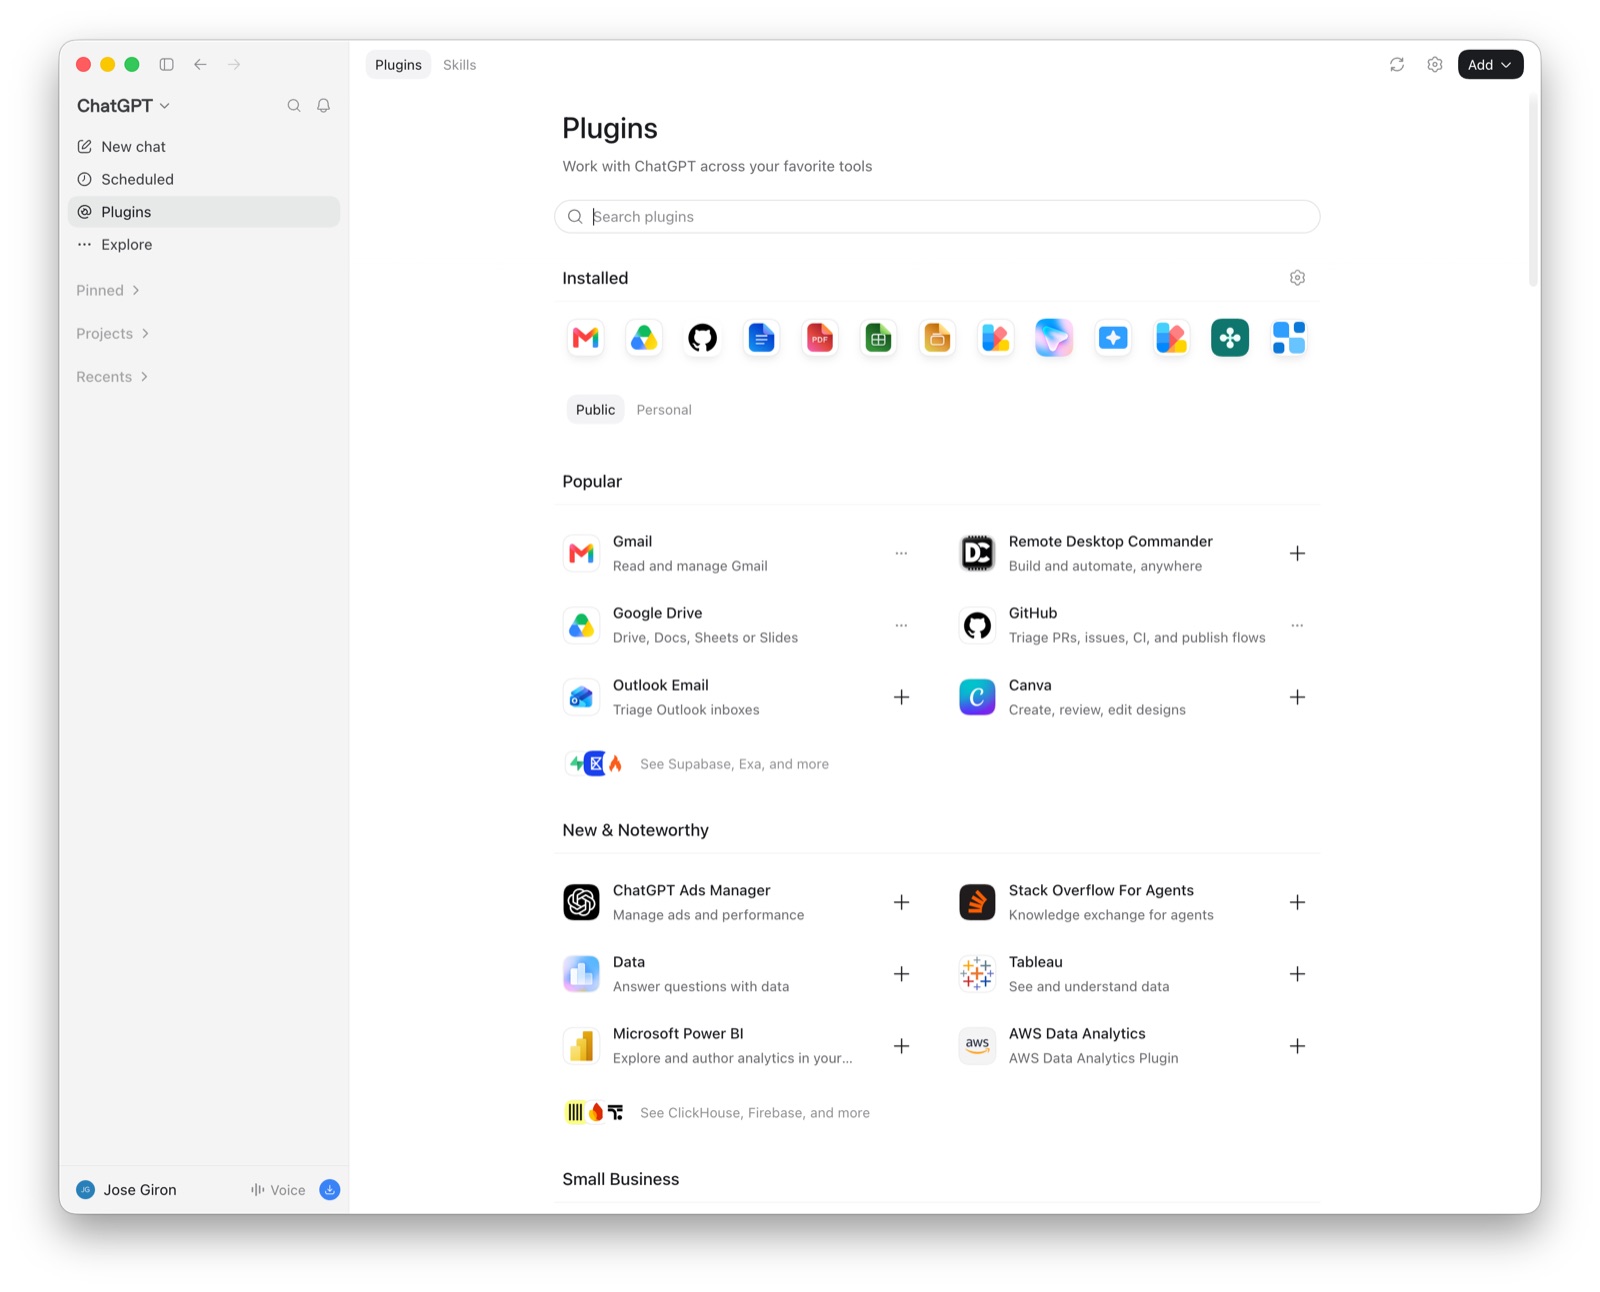Open the installed pink-blue arrow plugin icon
The width and height of the screenshot is (1600, 1292).
(1054, 338)
